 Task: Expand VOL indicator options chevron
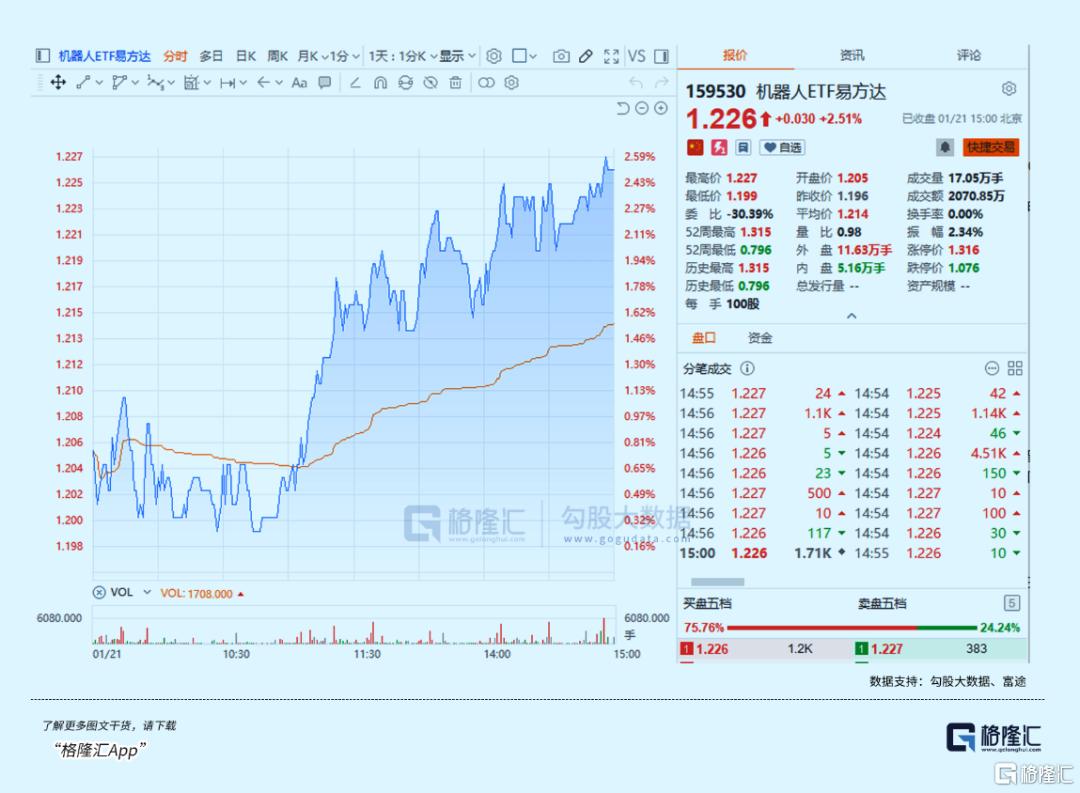click(147, 593)
